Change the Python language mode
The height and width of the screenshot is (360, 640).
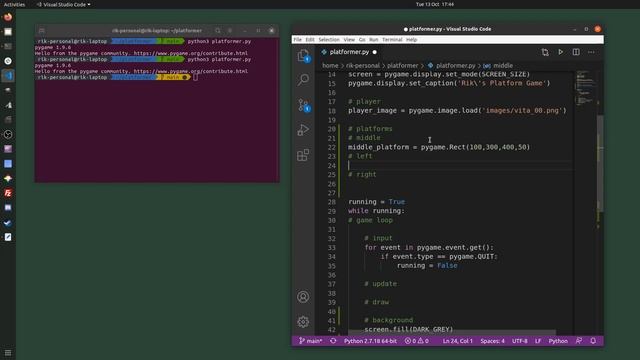point(558,341)
